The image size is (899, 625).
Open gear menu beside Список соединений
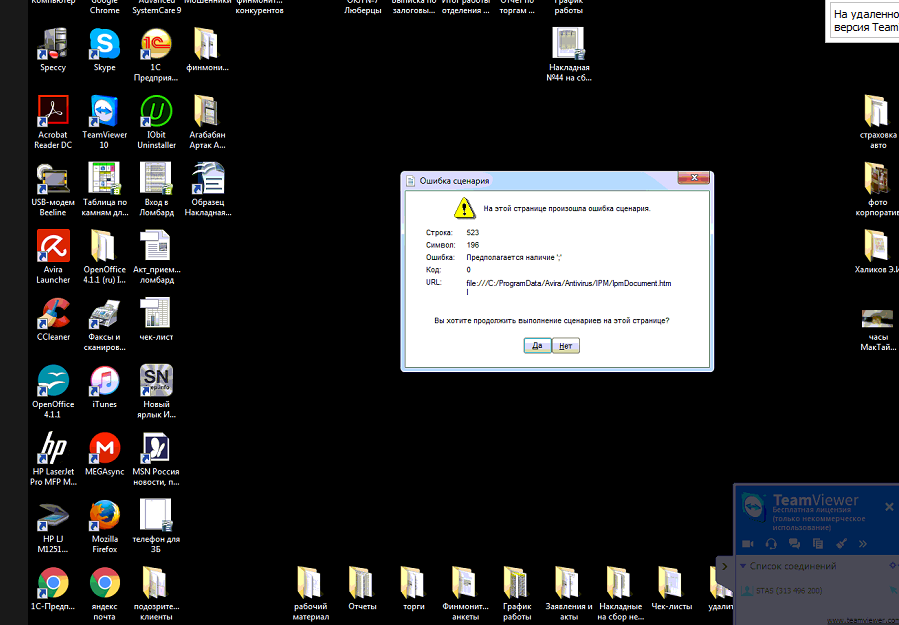pyautogui.click(x=893, y=565)
